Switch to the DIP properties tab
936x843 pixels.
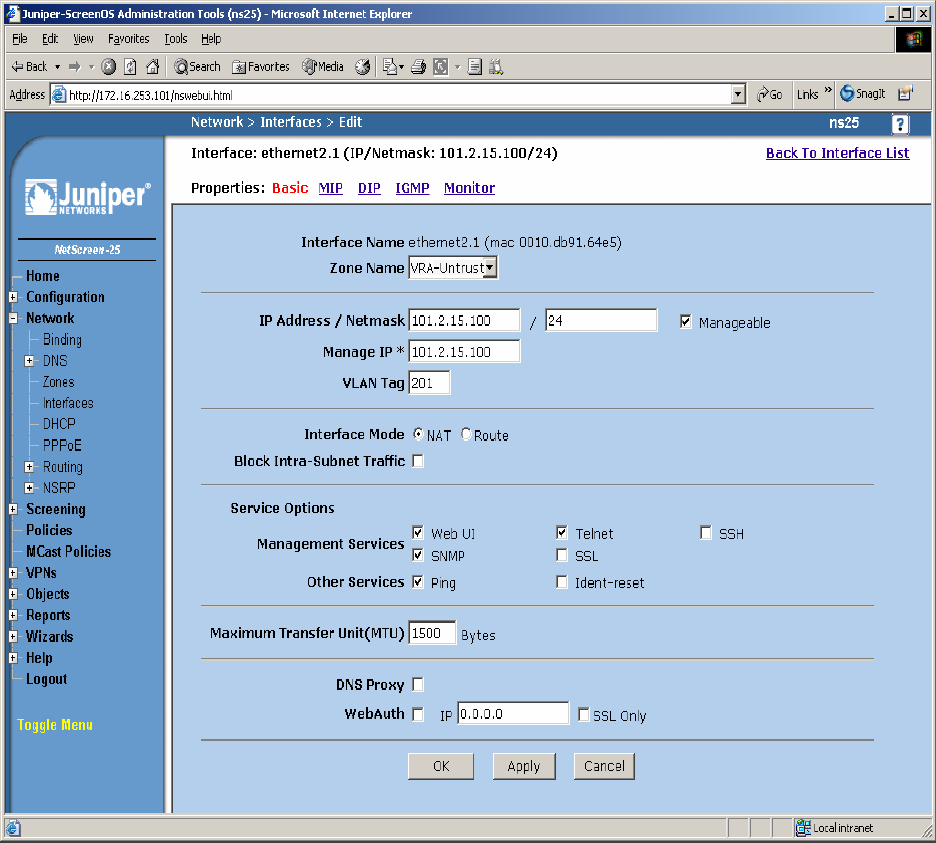pos(370,188)
